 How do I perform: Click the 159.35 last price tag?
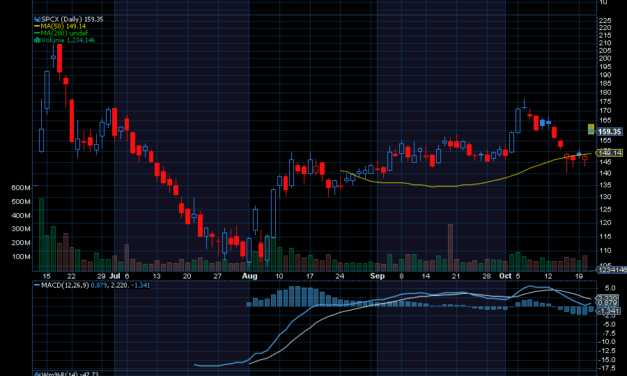pyautogui.click(x=609, y=132)
